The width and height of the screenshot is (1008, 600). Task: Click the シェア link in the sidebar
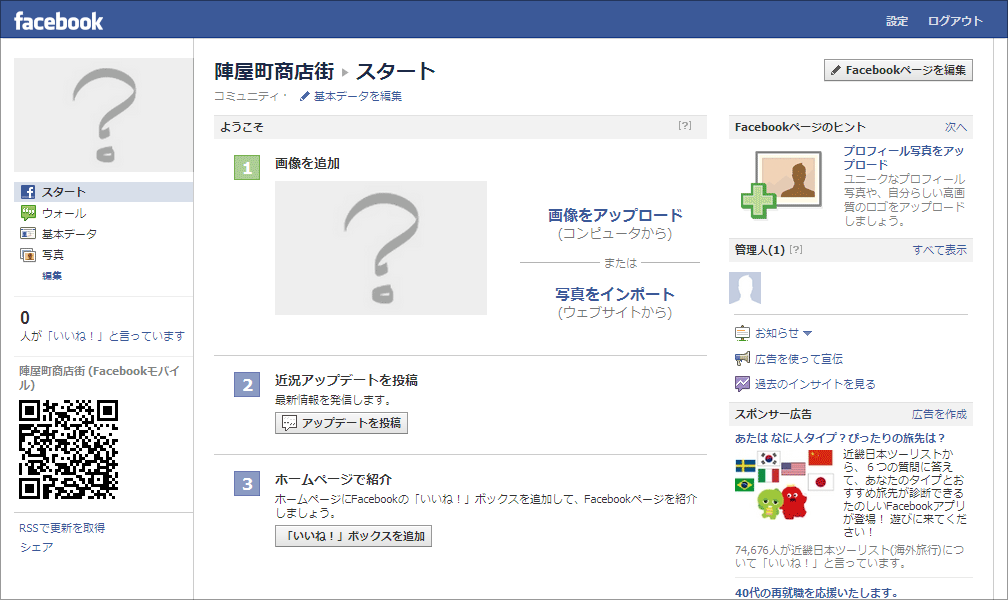pos(37,547)
